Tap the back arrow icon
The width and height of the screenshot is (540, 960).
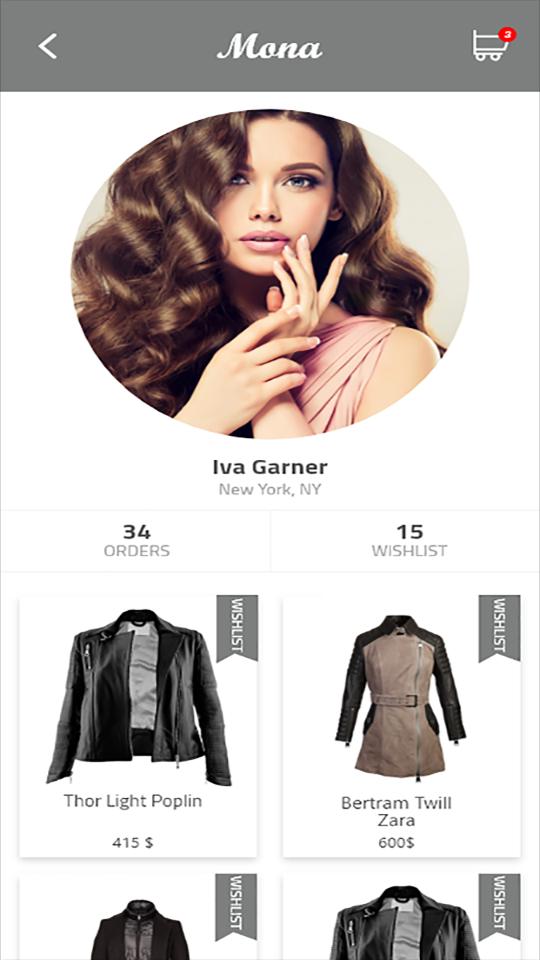[x=47, y=47]
